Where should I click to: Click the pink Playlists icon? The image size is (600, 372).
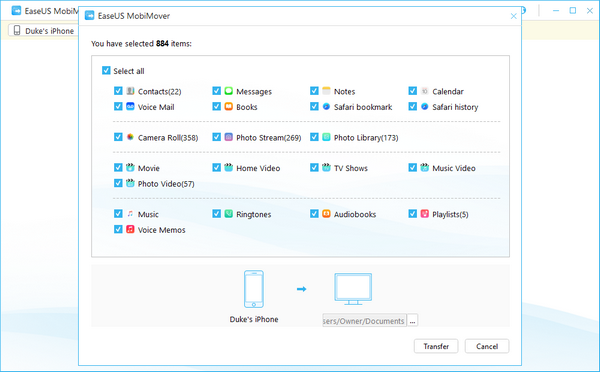[424, 214]
